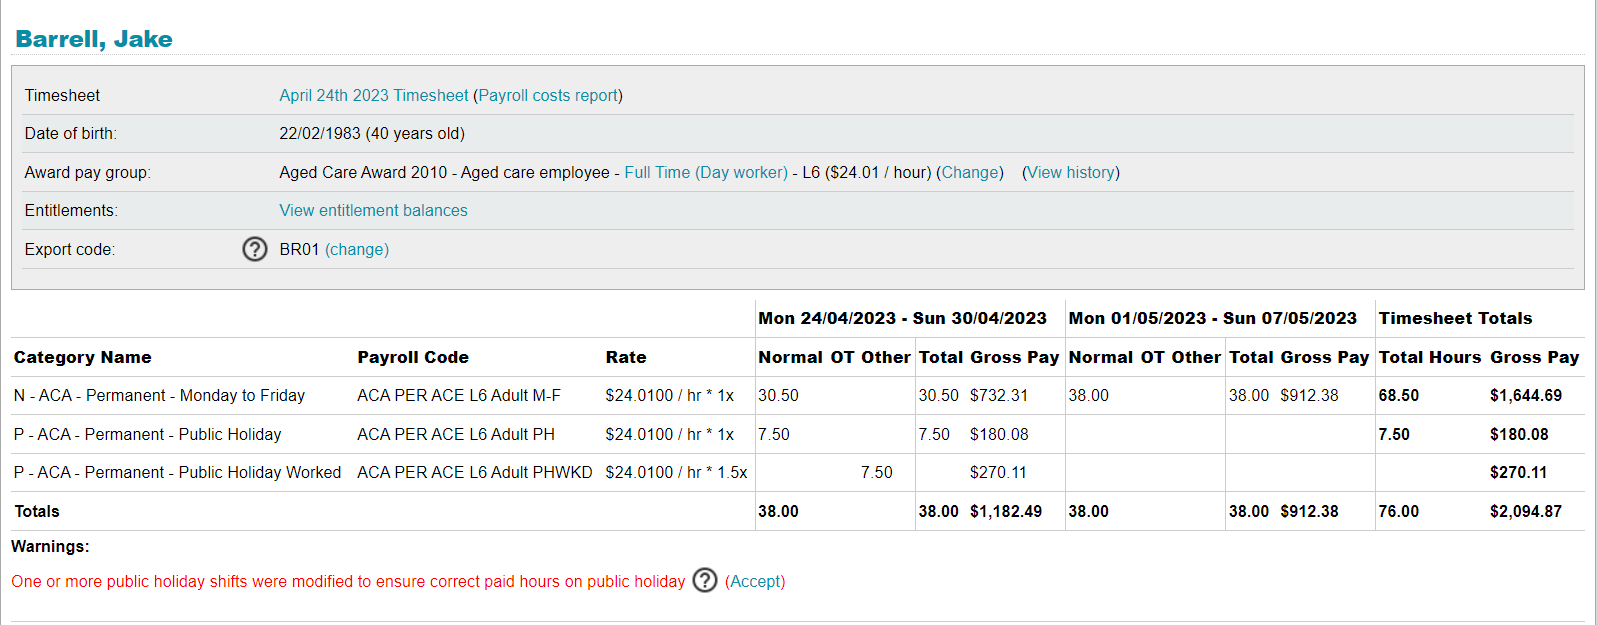Click the export code value BR01
Screen dimensions: 1597x625
click(299, 249)
